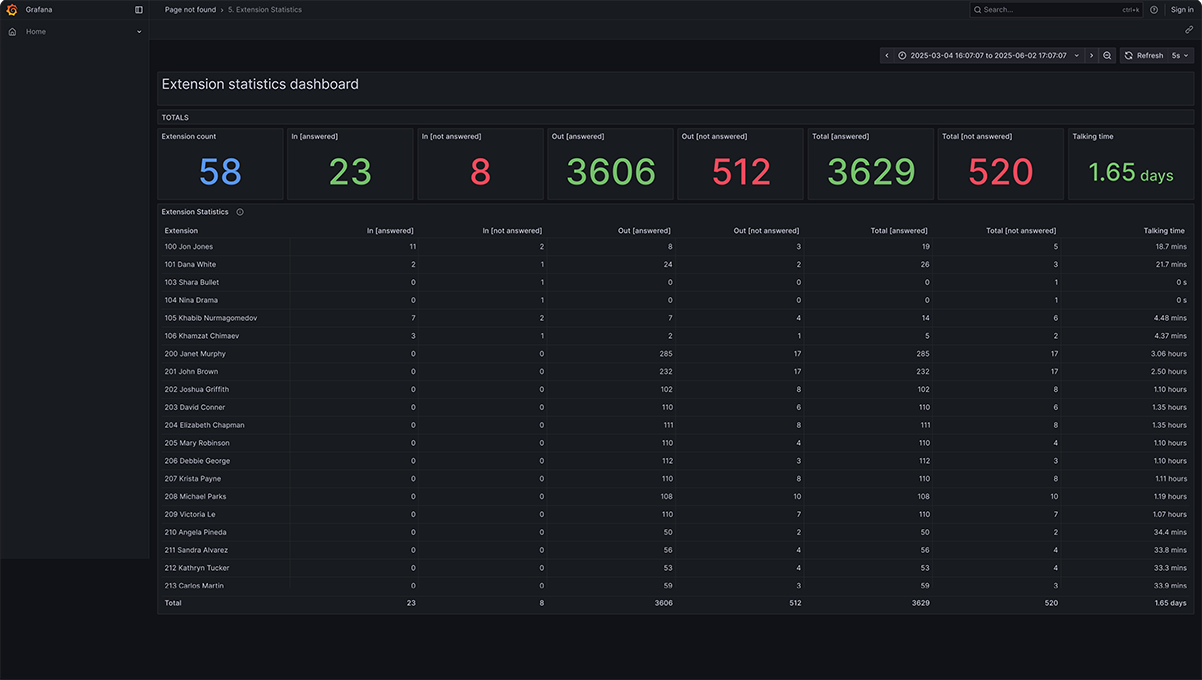Collapse the TOTALS row section
Image resolution: width=1202 pixels, height=680 pixels.
click(x=175, y=118)
